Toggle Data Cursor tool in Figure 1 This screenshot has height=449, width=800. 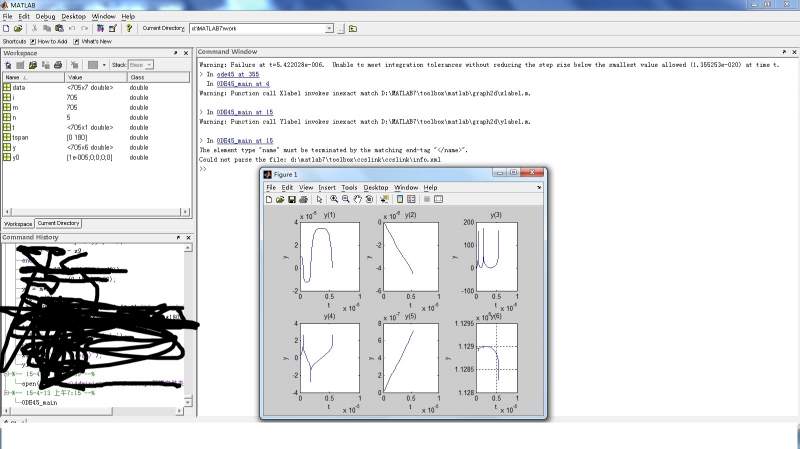click(x=384, y=199)
